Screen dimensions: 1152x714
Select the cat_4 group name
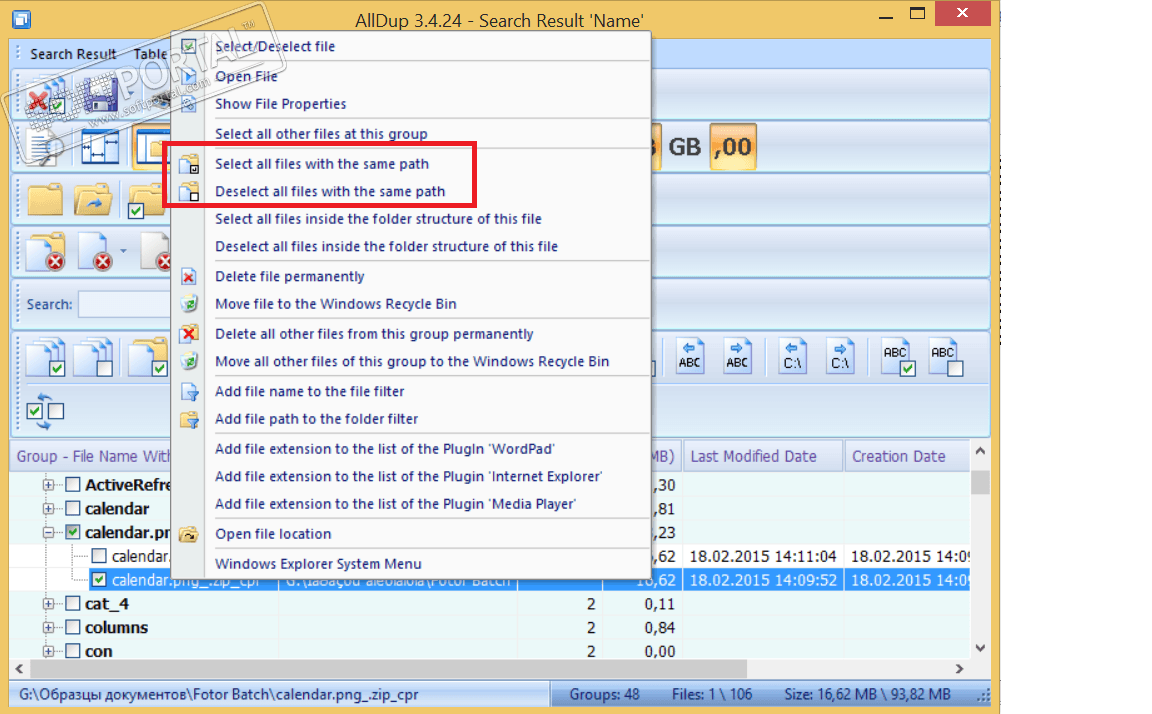pos(107,604)
